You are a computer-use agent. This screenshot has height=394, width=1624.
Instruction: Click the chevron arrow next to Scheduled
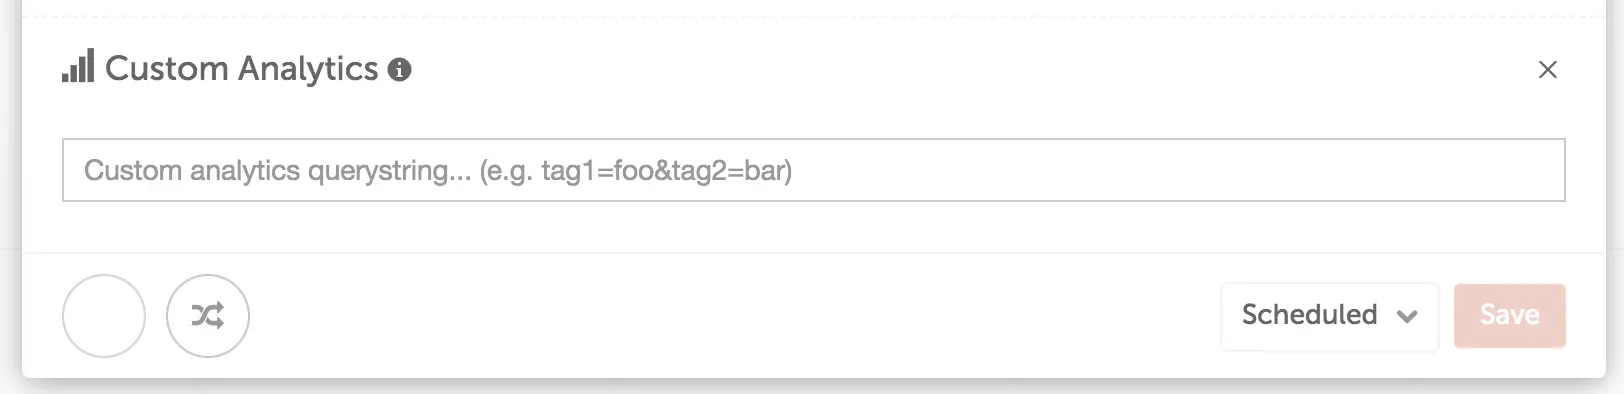(x=1407, y=317)
